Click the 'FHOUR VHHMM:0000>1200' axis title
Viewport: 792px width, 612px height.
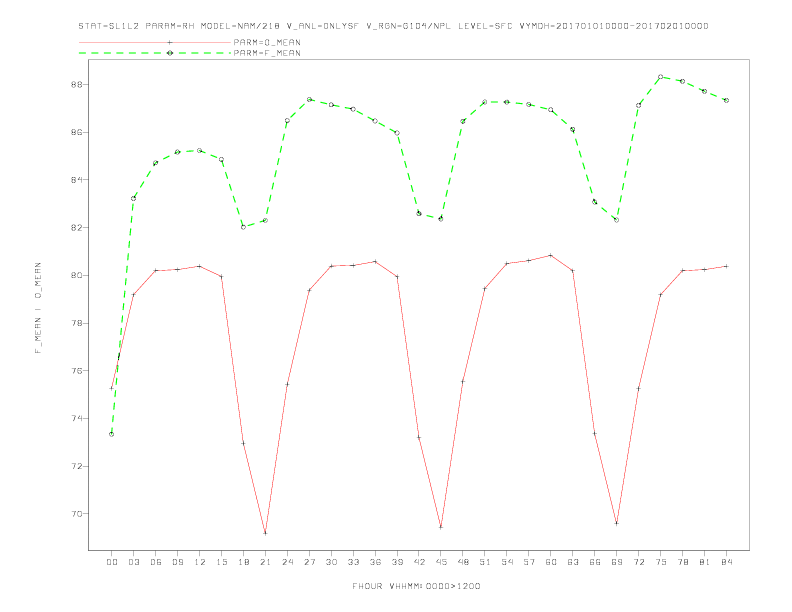[416, 586]
